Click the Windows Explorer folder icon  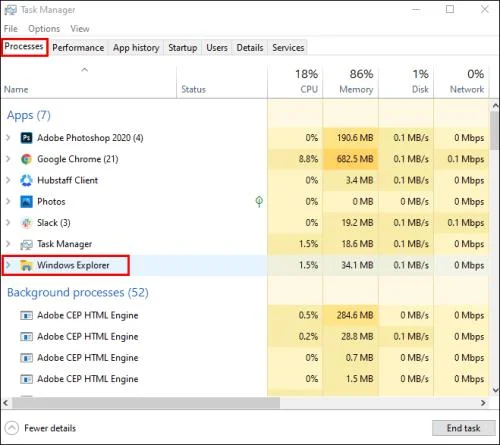coord(26,265)
